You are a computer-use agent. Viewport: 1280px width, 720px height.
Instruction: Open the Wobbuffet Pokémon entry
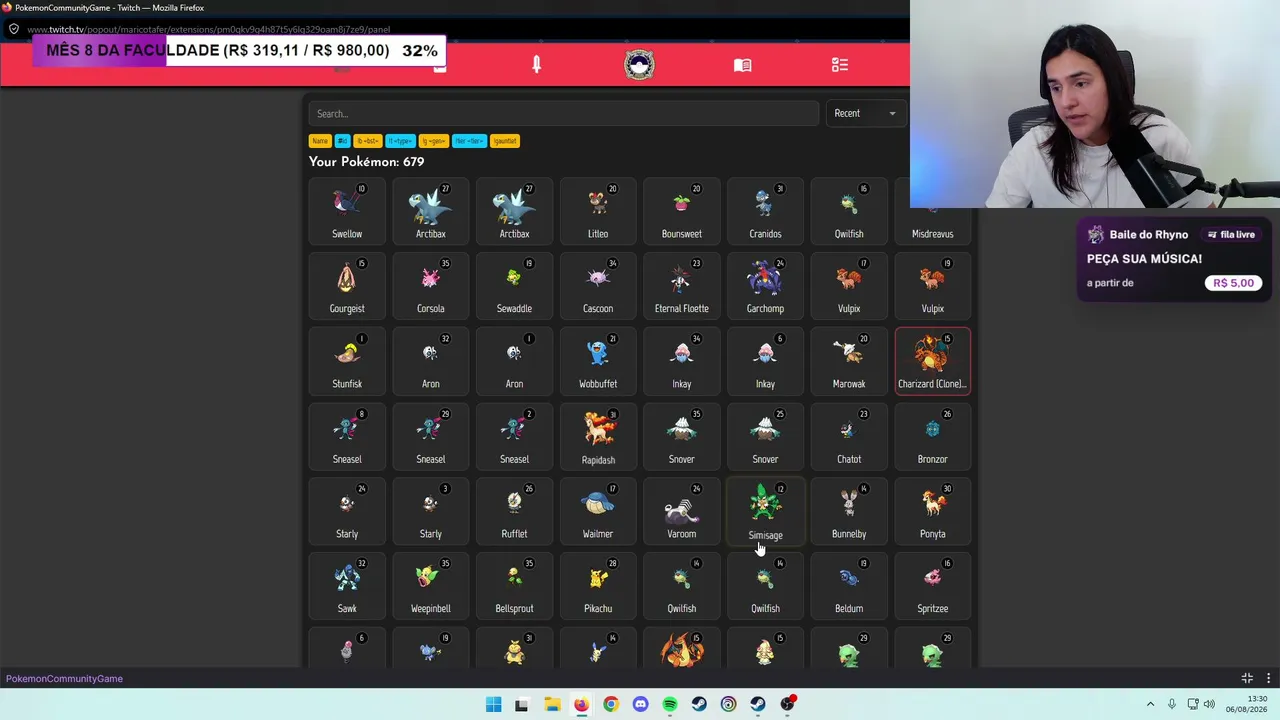(x=598, y=362)
